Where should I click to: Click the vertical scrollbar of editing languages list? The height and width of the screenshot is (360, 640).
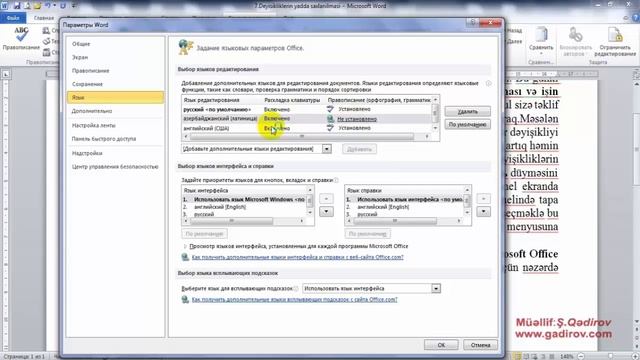(x=435, y=114)
